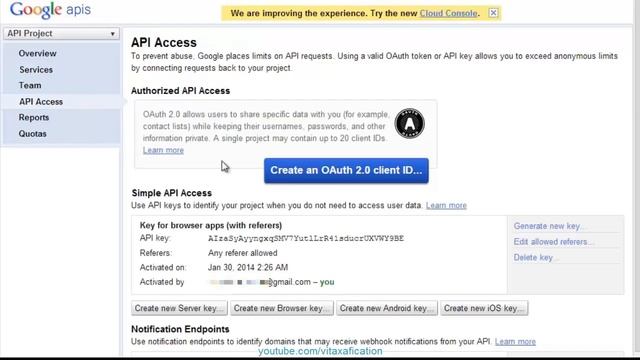Open Learn more for Notification Endpoints
The width and height of the screenshot is (640, 360).
[515, 342]
